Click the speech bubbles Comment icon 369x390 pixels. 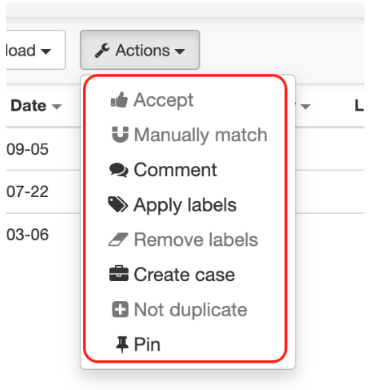coord(118,170)
